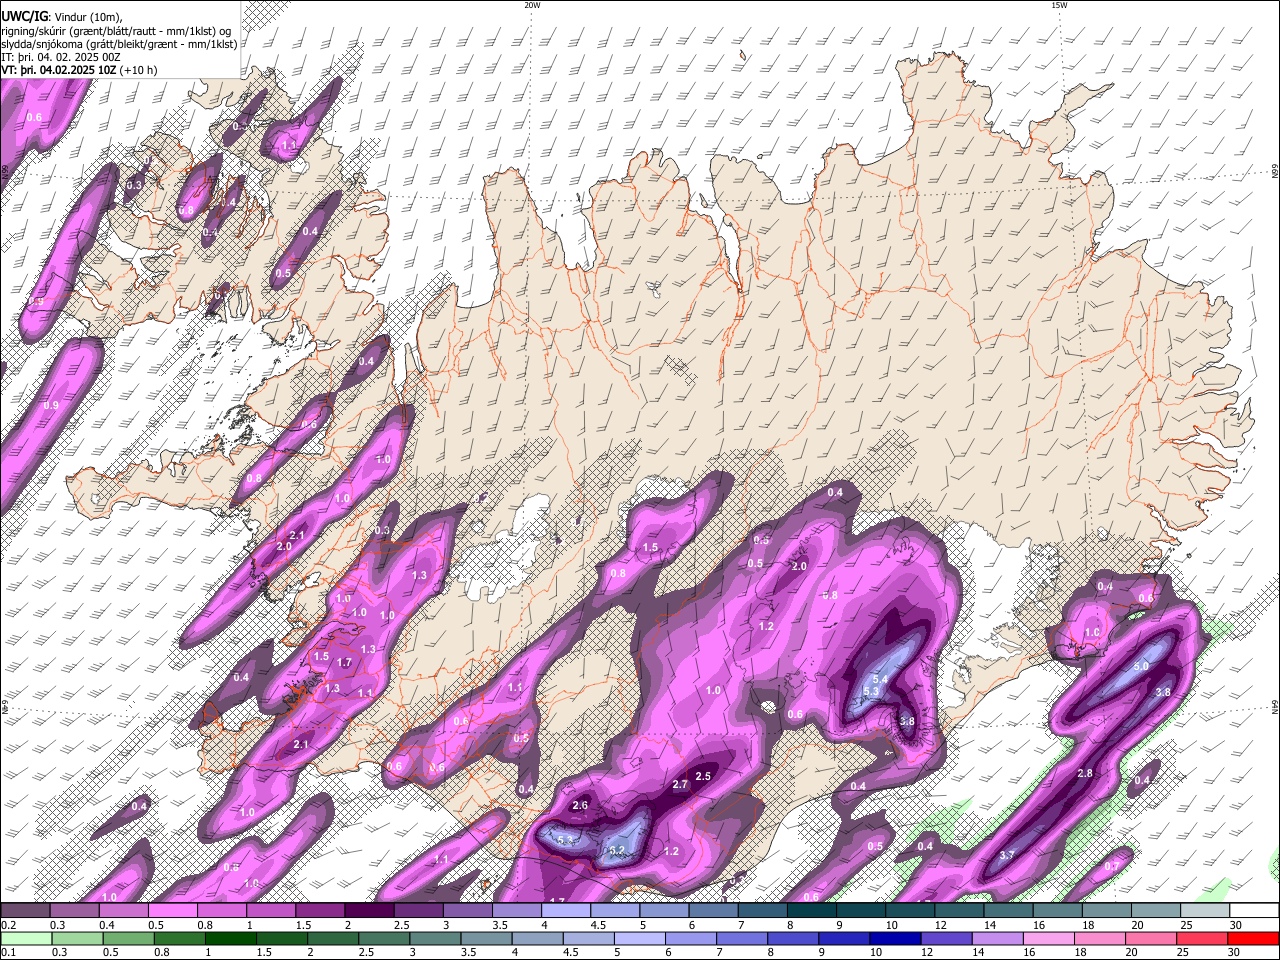Screen dimensions: 1280x960
Task: Click the pale green lower swatch starting at 0.1
Action: 27,939
